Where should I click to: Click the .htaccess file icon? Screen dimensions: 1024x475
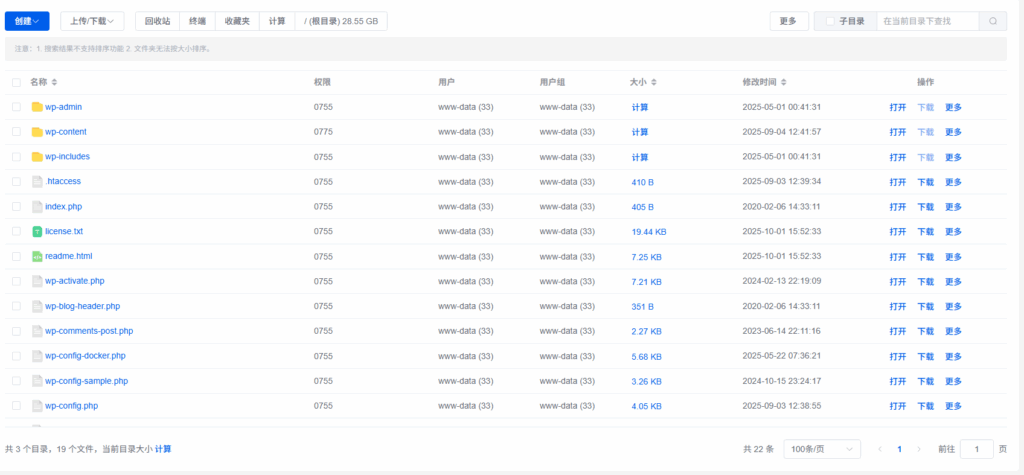pos(37,182)
